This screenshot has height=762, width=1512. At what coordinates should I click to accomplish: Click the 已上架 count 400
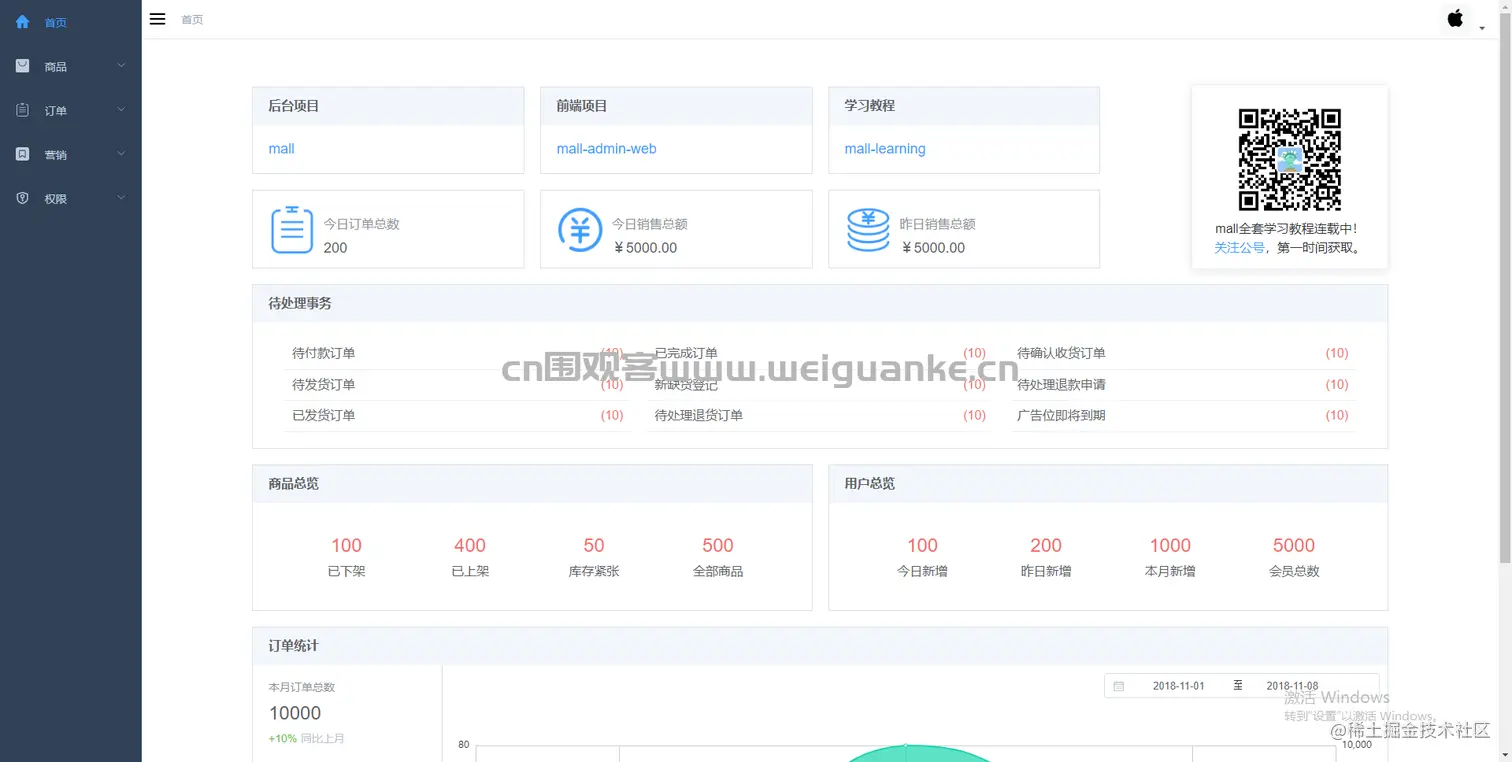click(470, 545)
